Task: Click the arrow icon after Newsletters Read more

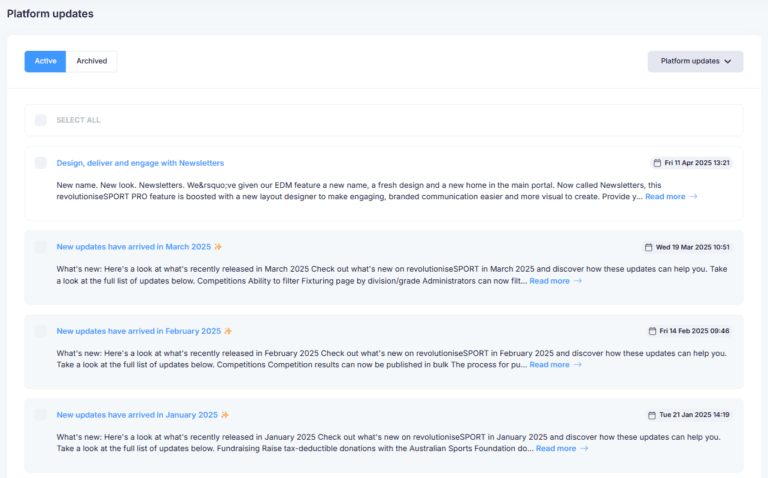Action: 694,197
